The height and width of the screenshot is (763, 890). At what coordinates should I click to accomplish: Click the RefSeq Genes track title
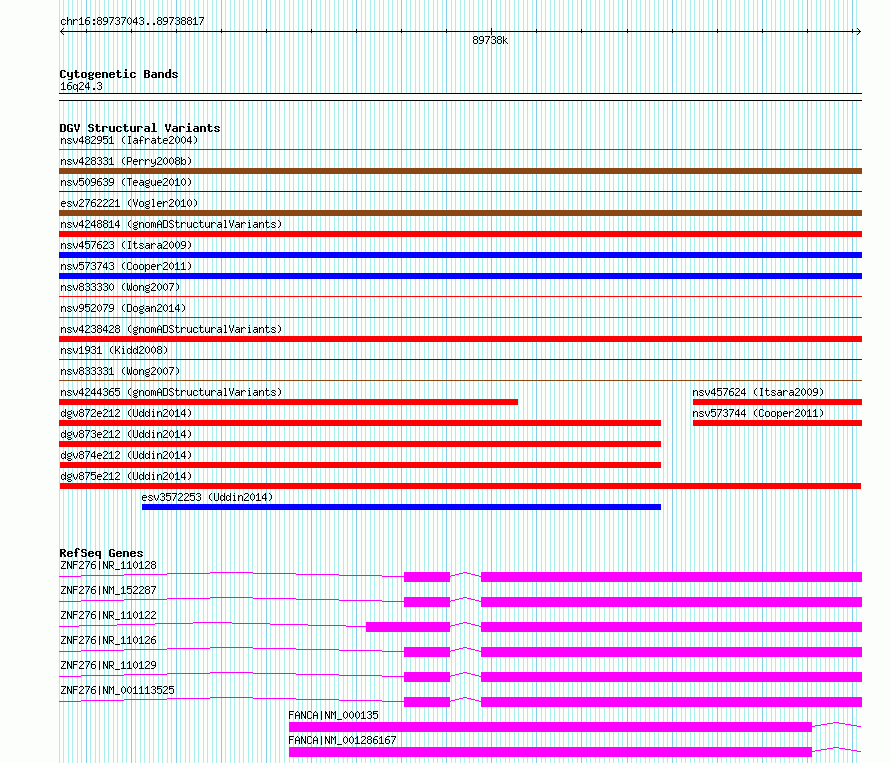tap(101, 553)
